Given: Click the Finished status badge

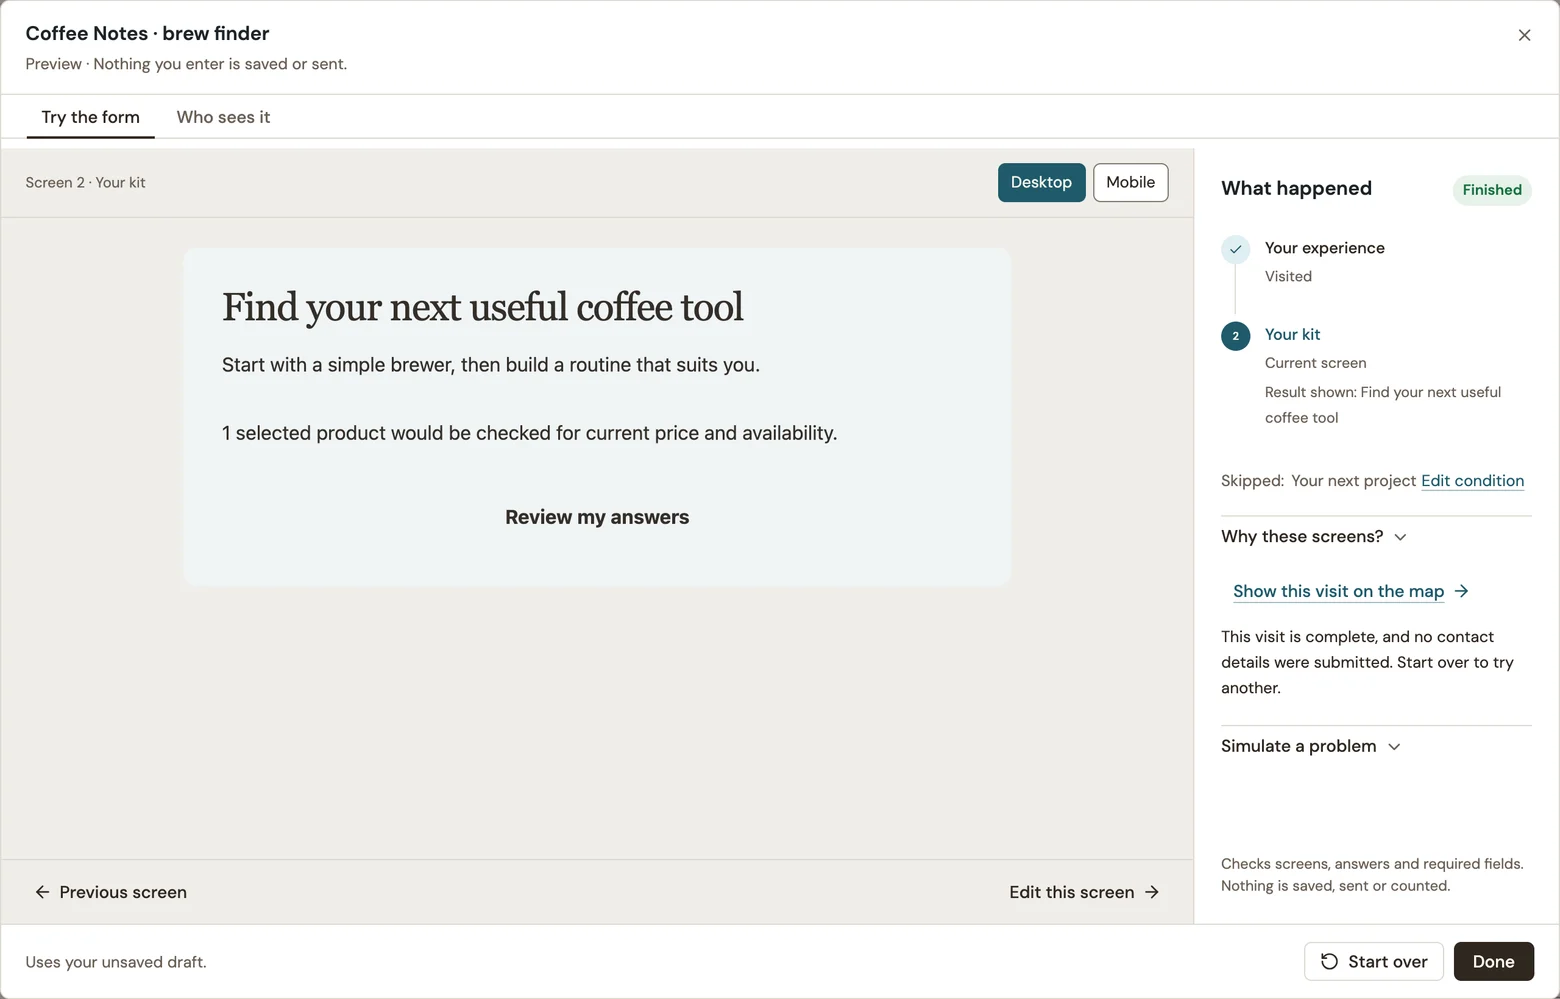Looking at the screenshot, I should (1491, 190).
